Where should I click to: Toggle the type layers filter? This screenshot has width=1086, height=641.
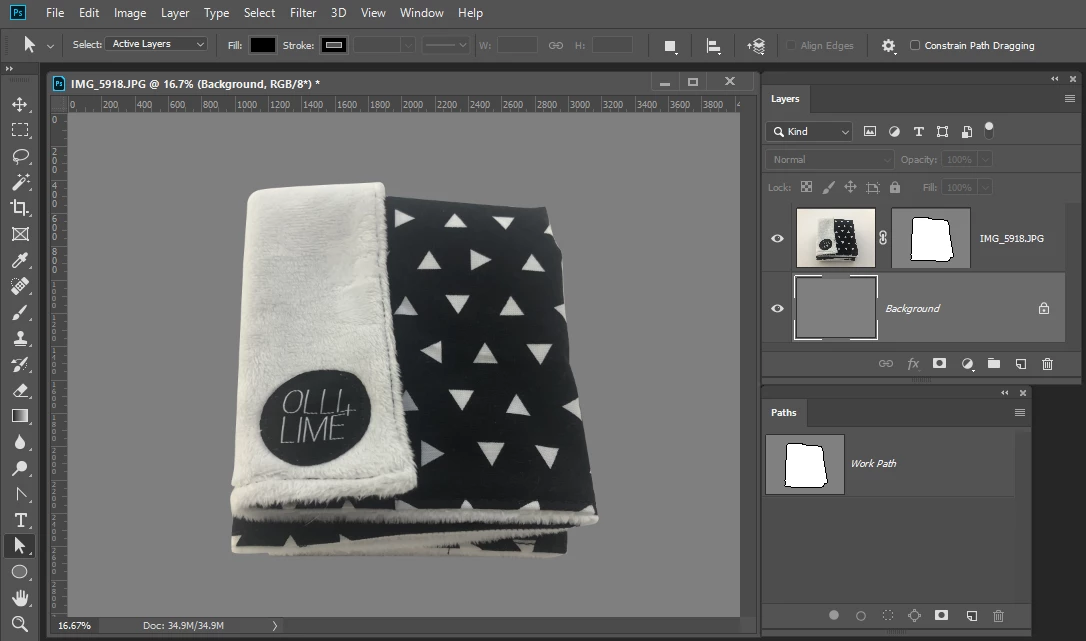click(x=918, y=132)
